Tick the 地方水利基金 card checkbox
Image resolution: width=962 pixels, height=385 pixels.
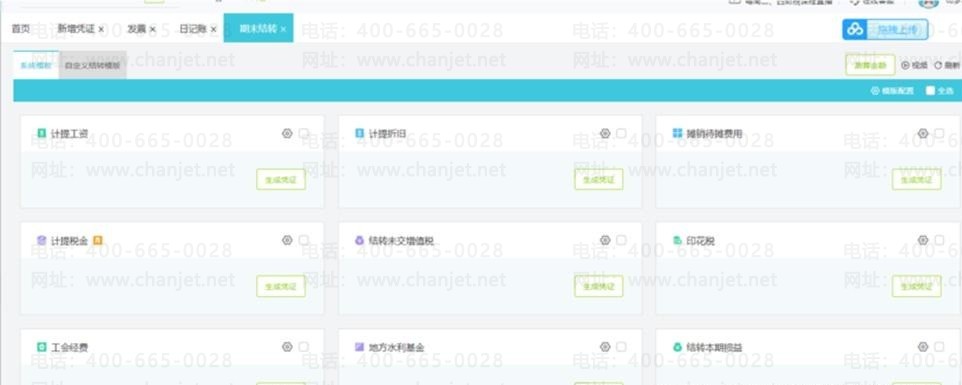coord(621,347)
